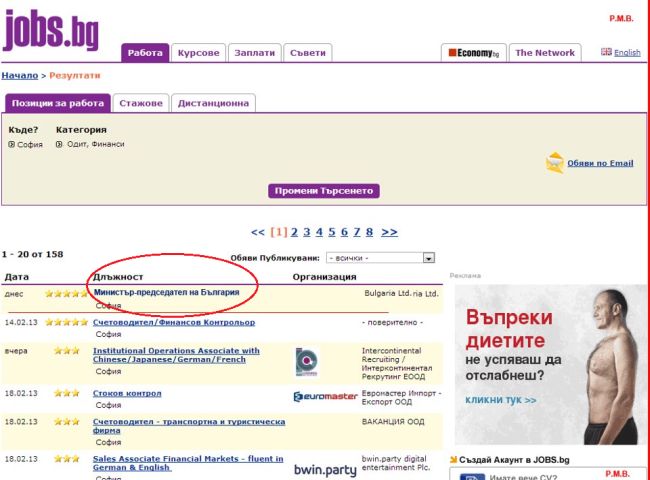The image size is (650, 480).
Task: Go to results page 4
Action: (x=319, y=232)
